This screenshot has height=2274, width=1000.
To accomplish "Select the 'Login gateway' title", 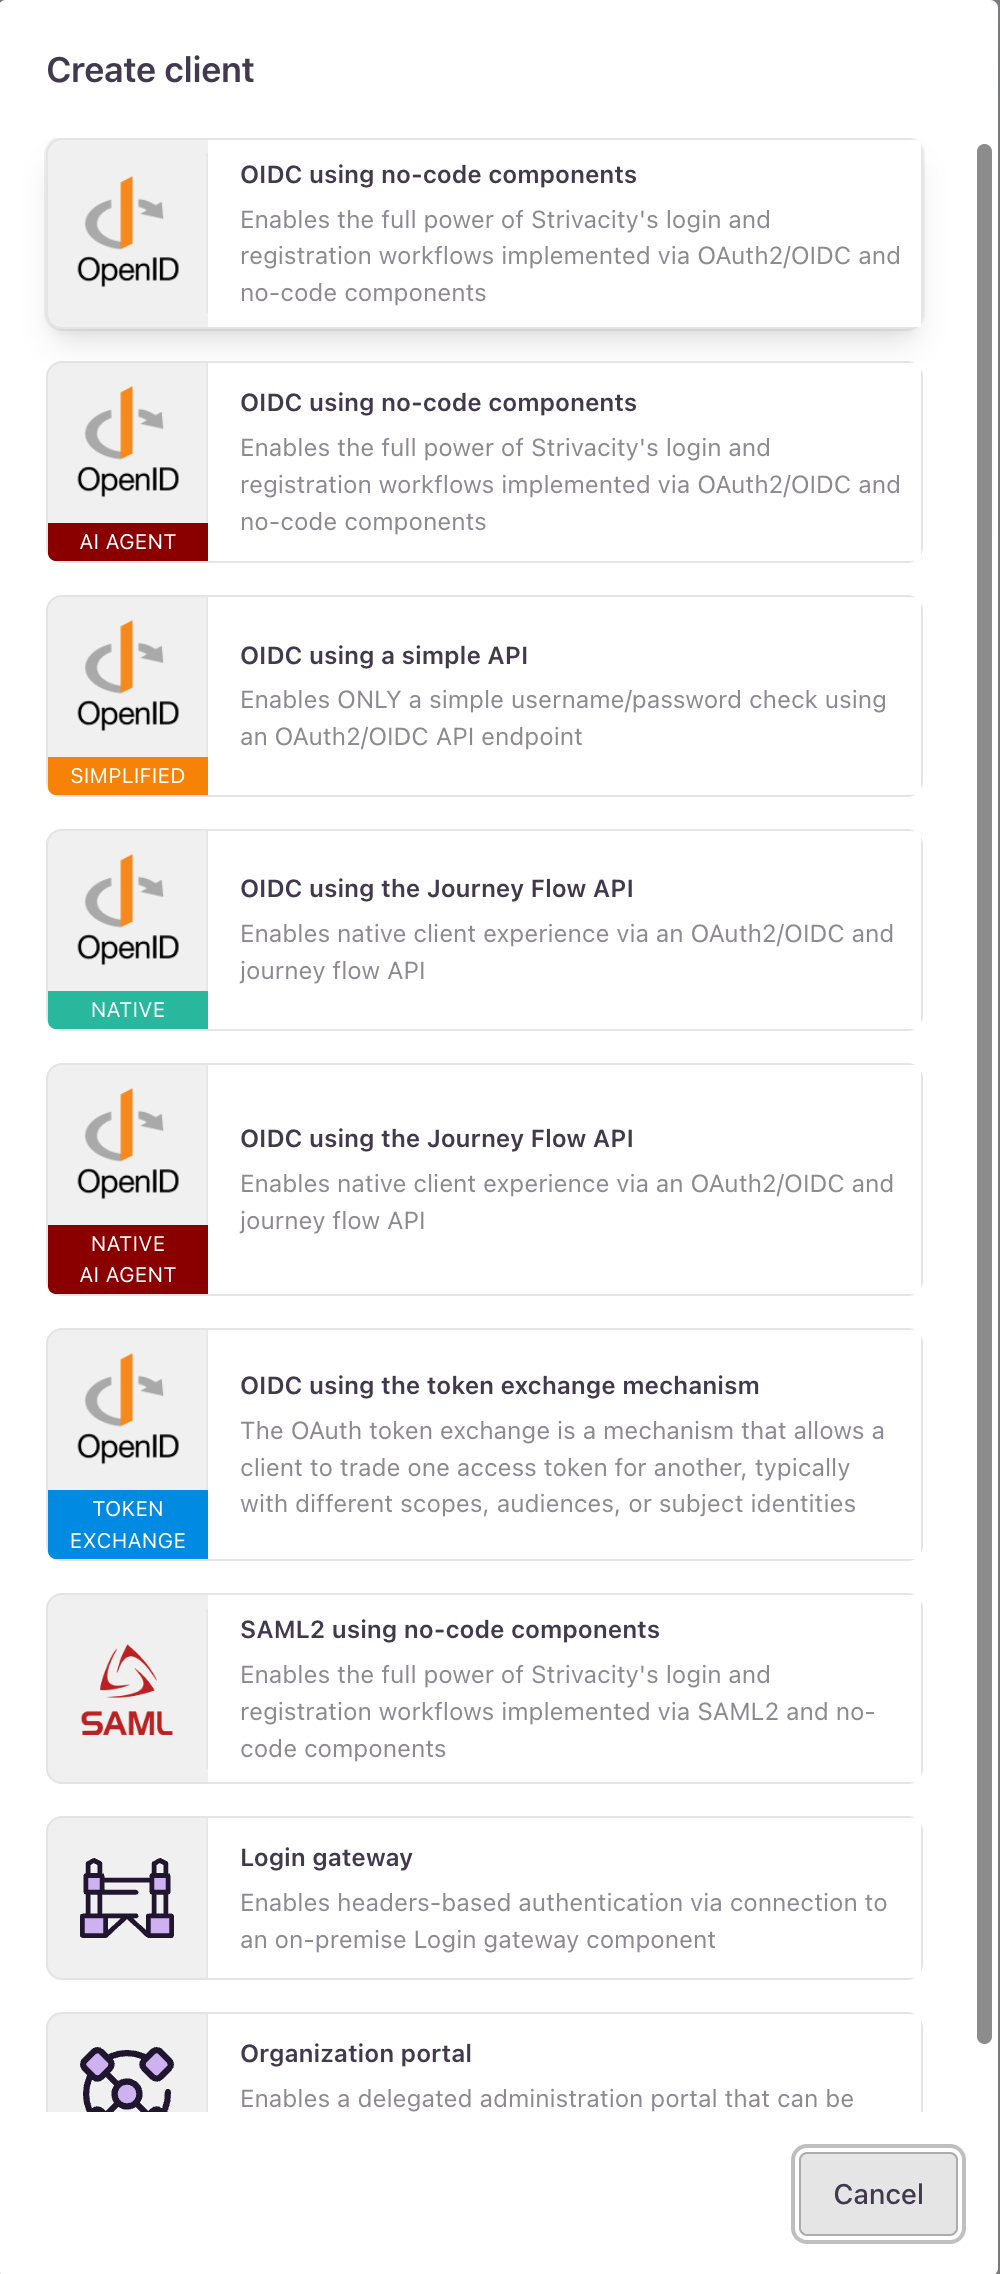I will pyautogui.click(x=327, y=1858).
